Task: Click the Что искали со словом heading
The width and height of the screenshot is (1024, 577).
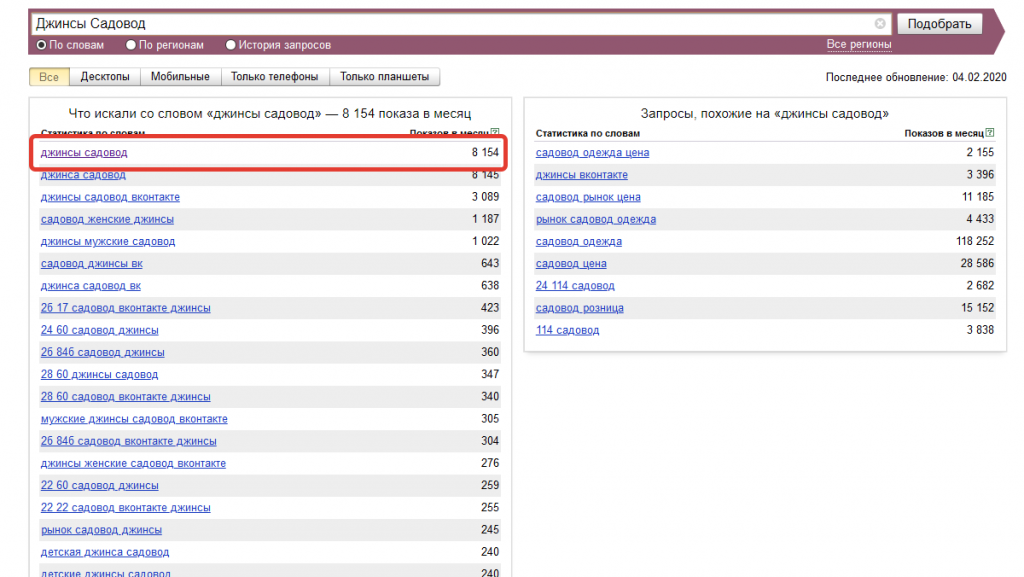Action: pyautogui.click(x=270, y=113)
